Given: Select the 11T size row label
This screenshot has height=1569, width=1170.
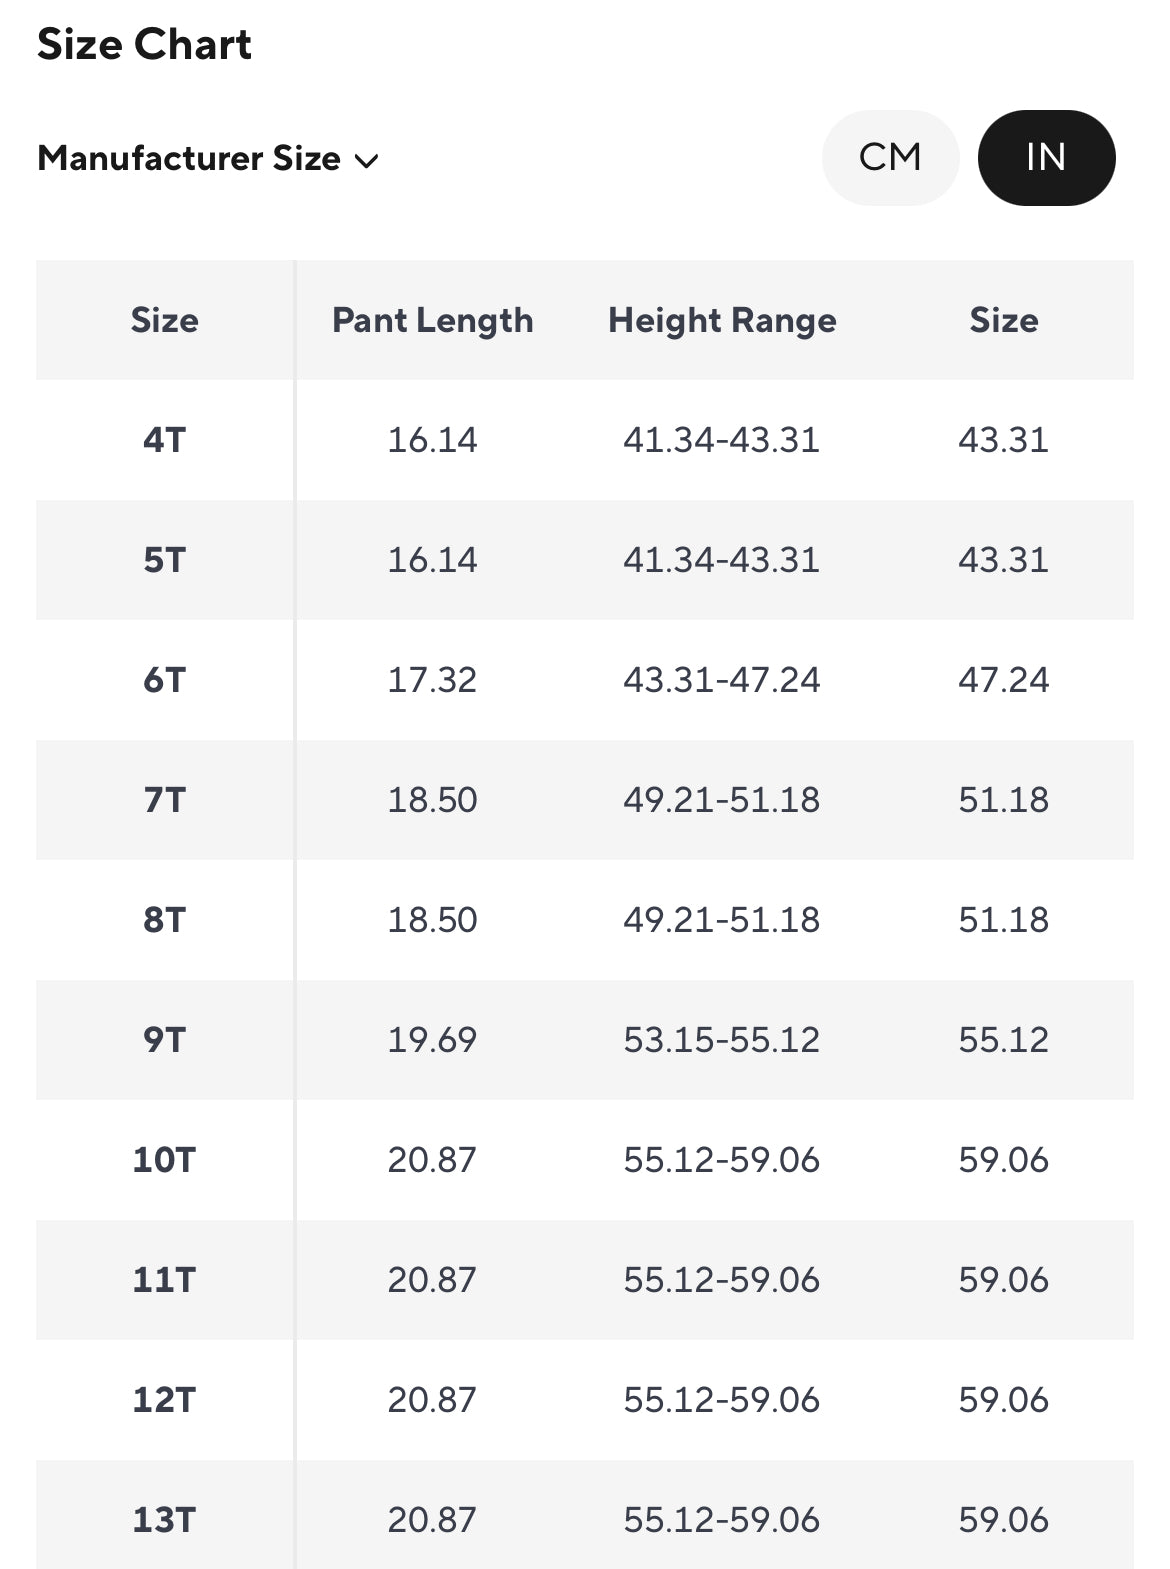Looking at the screenshot, I should coord(164,1280).
